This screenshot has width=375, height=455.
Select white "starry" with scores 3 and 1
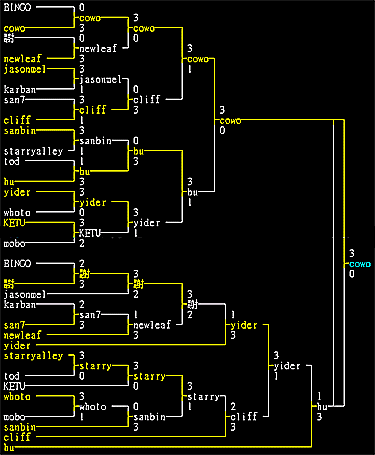pos(203,397)
